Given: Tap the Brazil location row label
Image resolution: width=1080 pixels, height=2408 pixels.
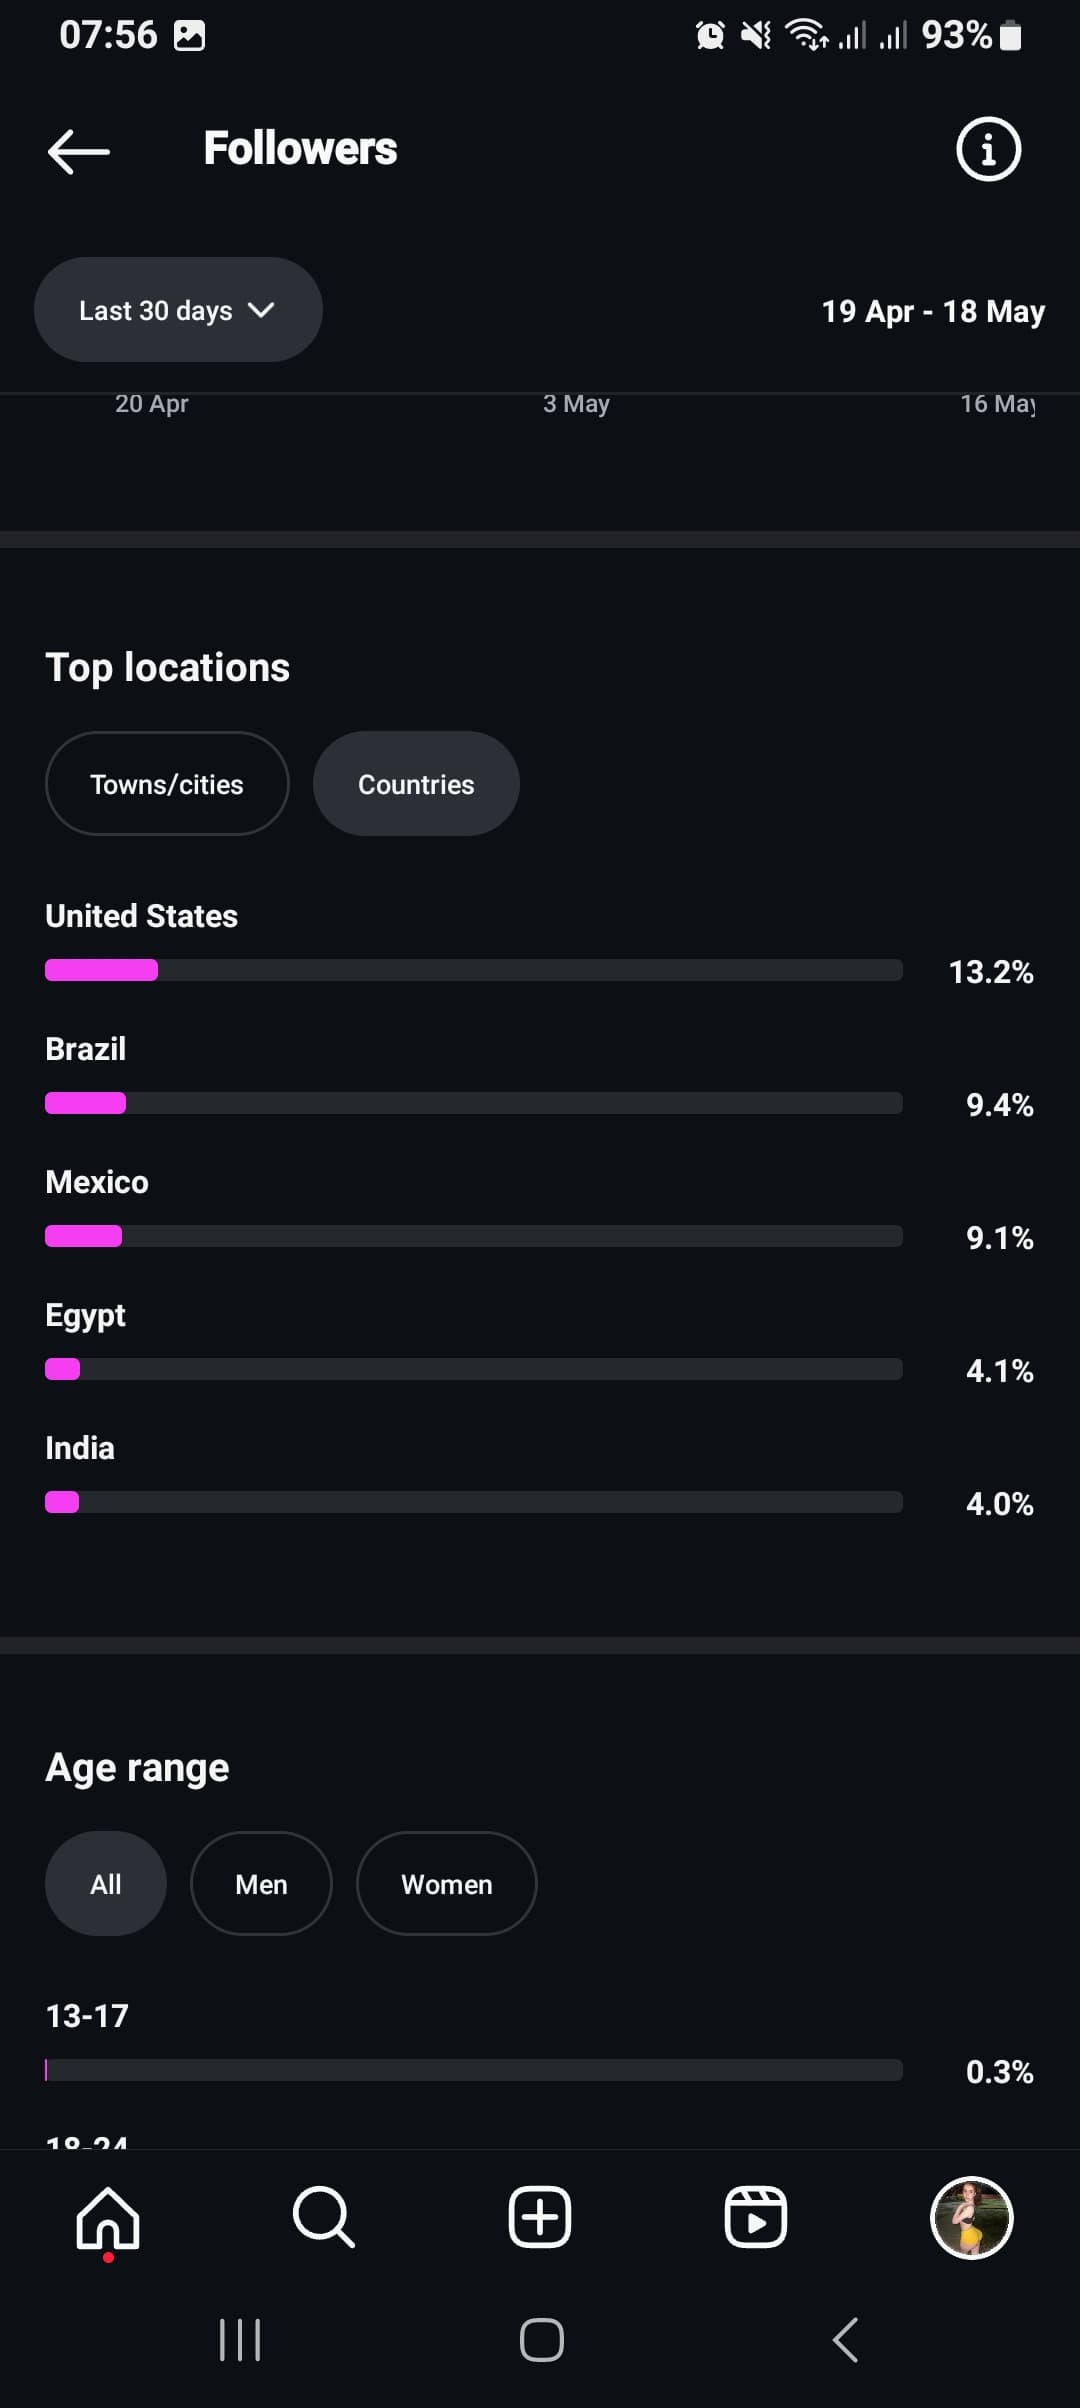Looking at the screenshot, I should point(86,1049).
